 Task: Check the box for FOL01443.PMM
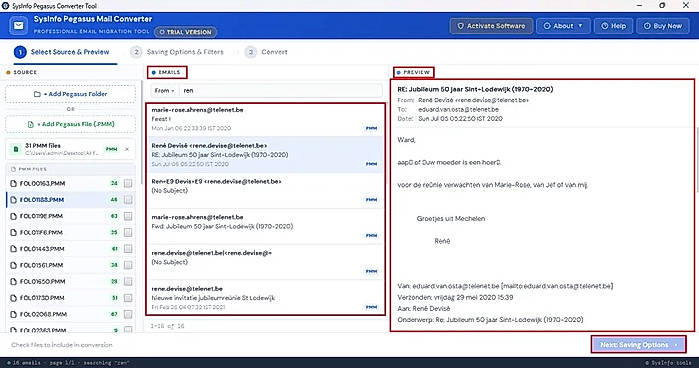(x=128, y=248)
